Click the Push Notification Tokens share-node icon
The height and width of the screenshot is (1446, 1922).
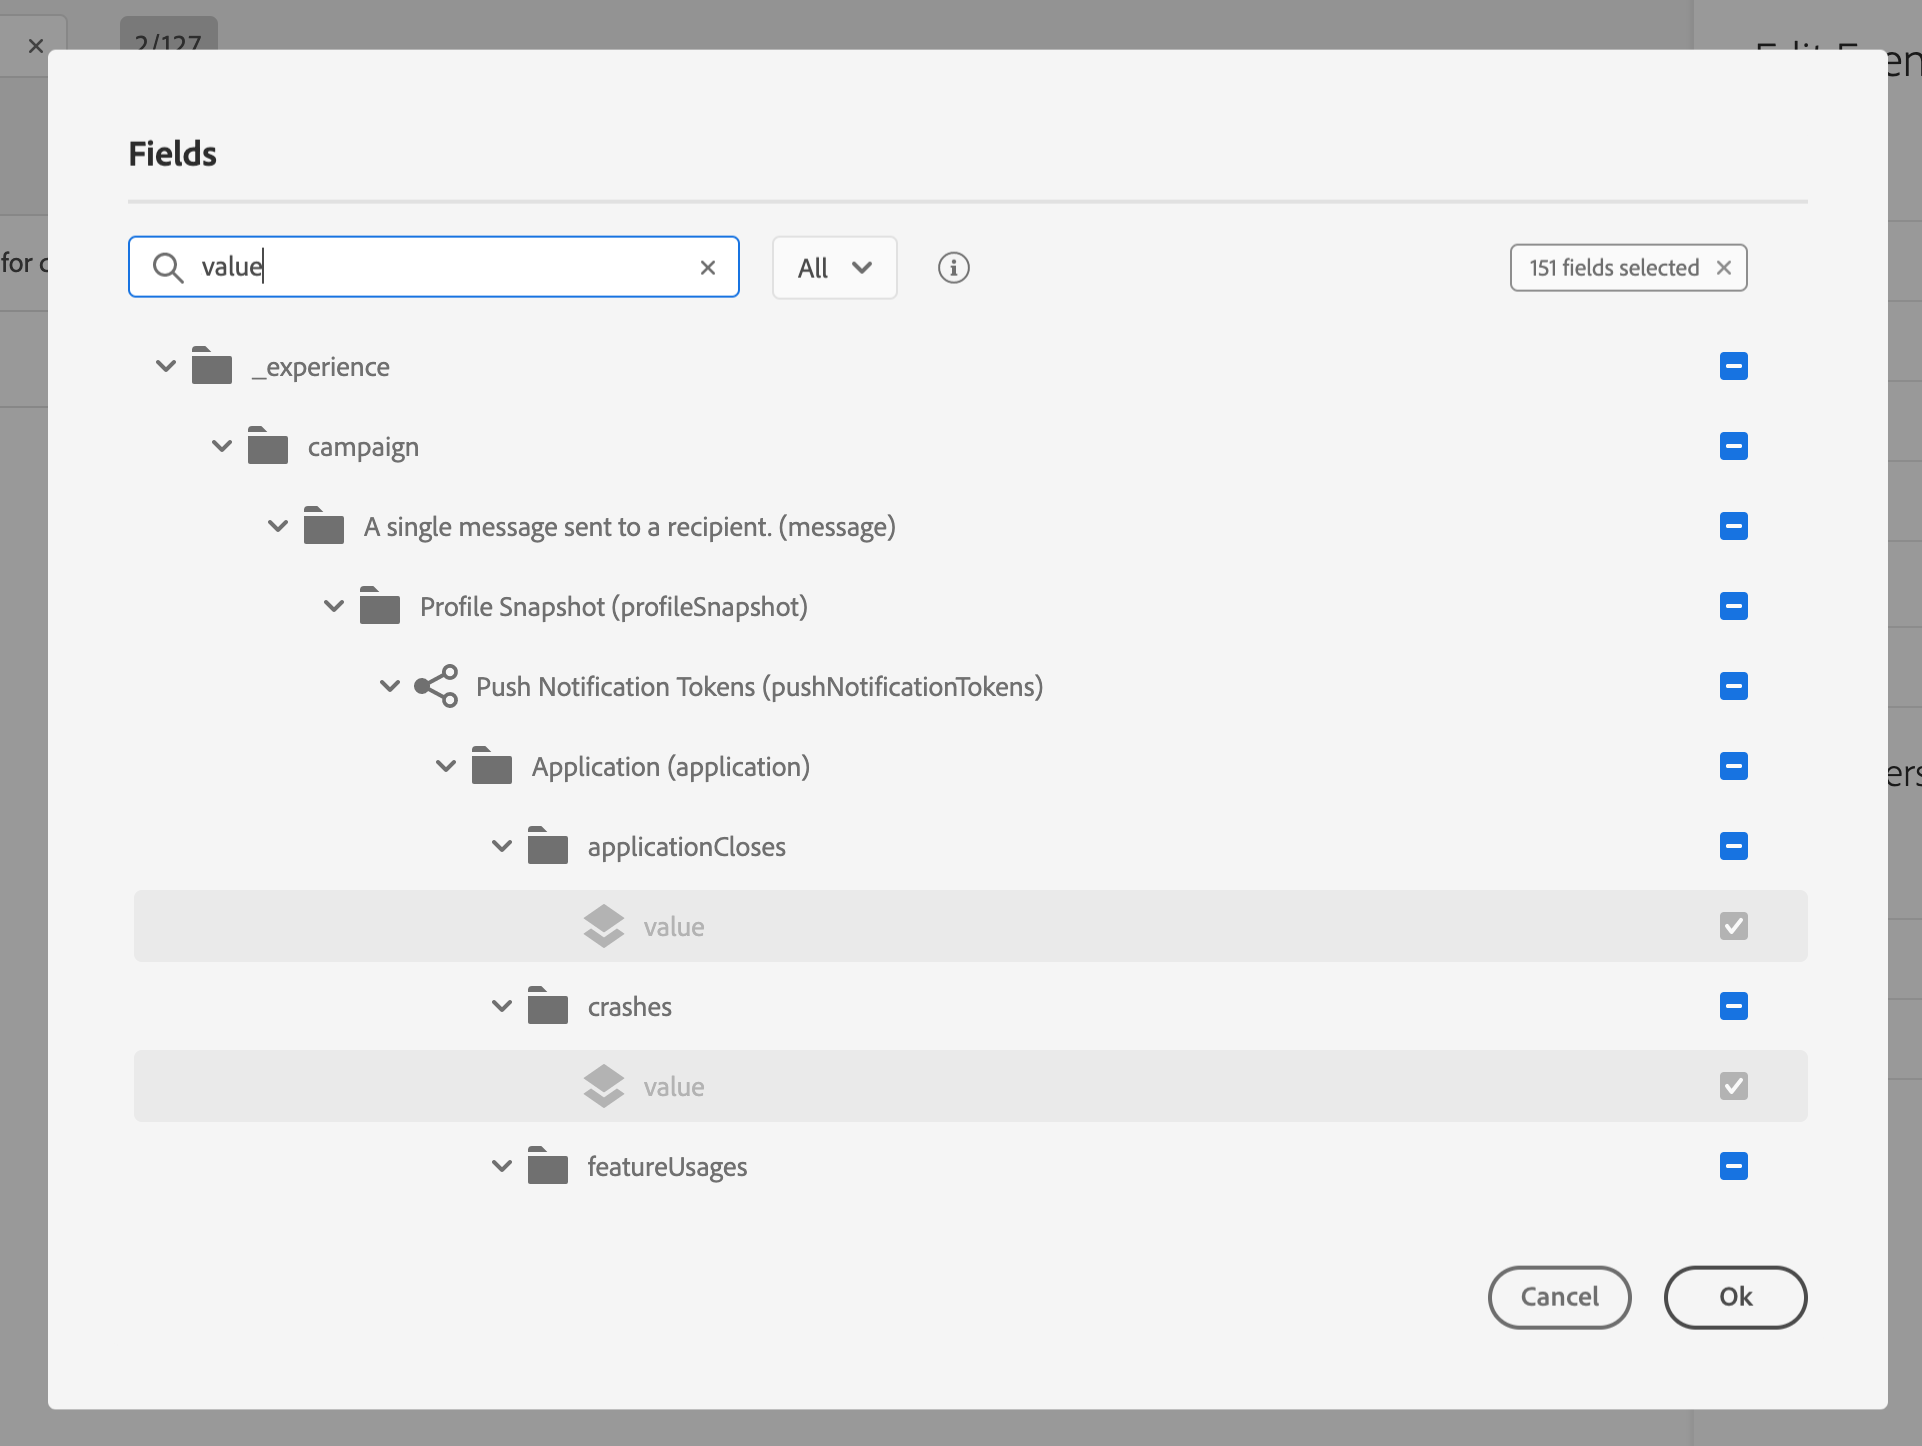click(x=436, y=687)
